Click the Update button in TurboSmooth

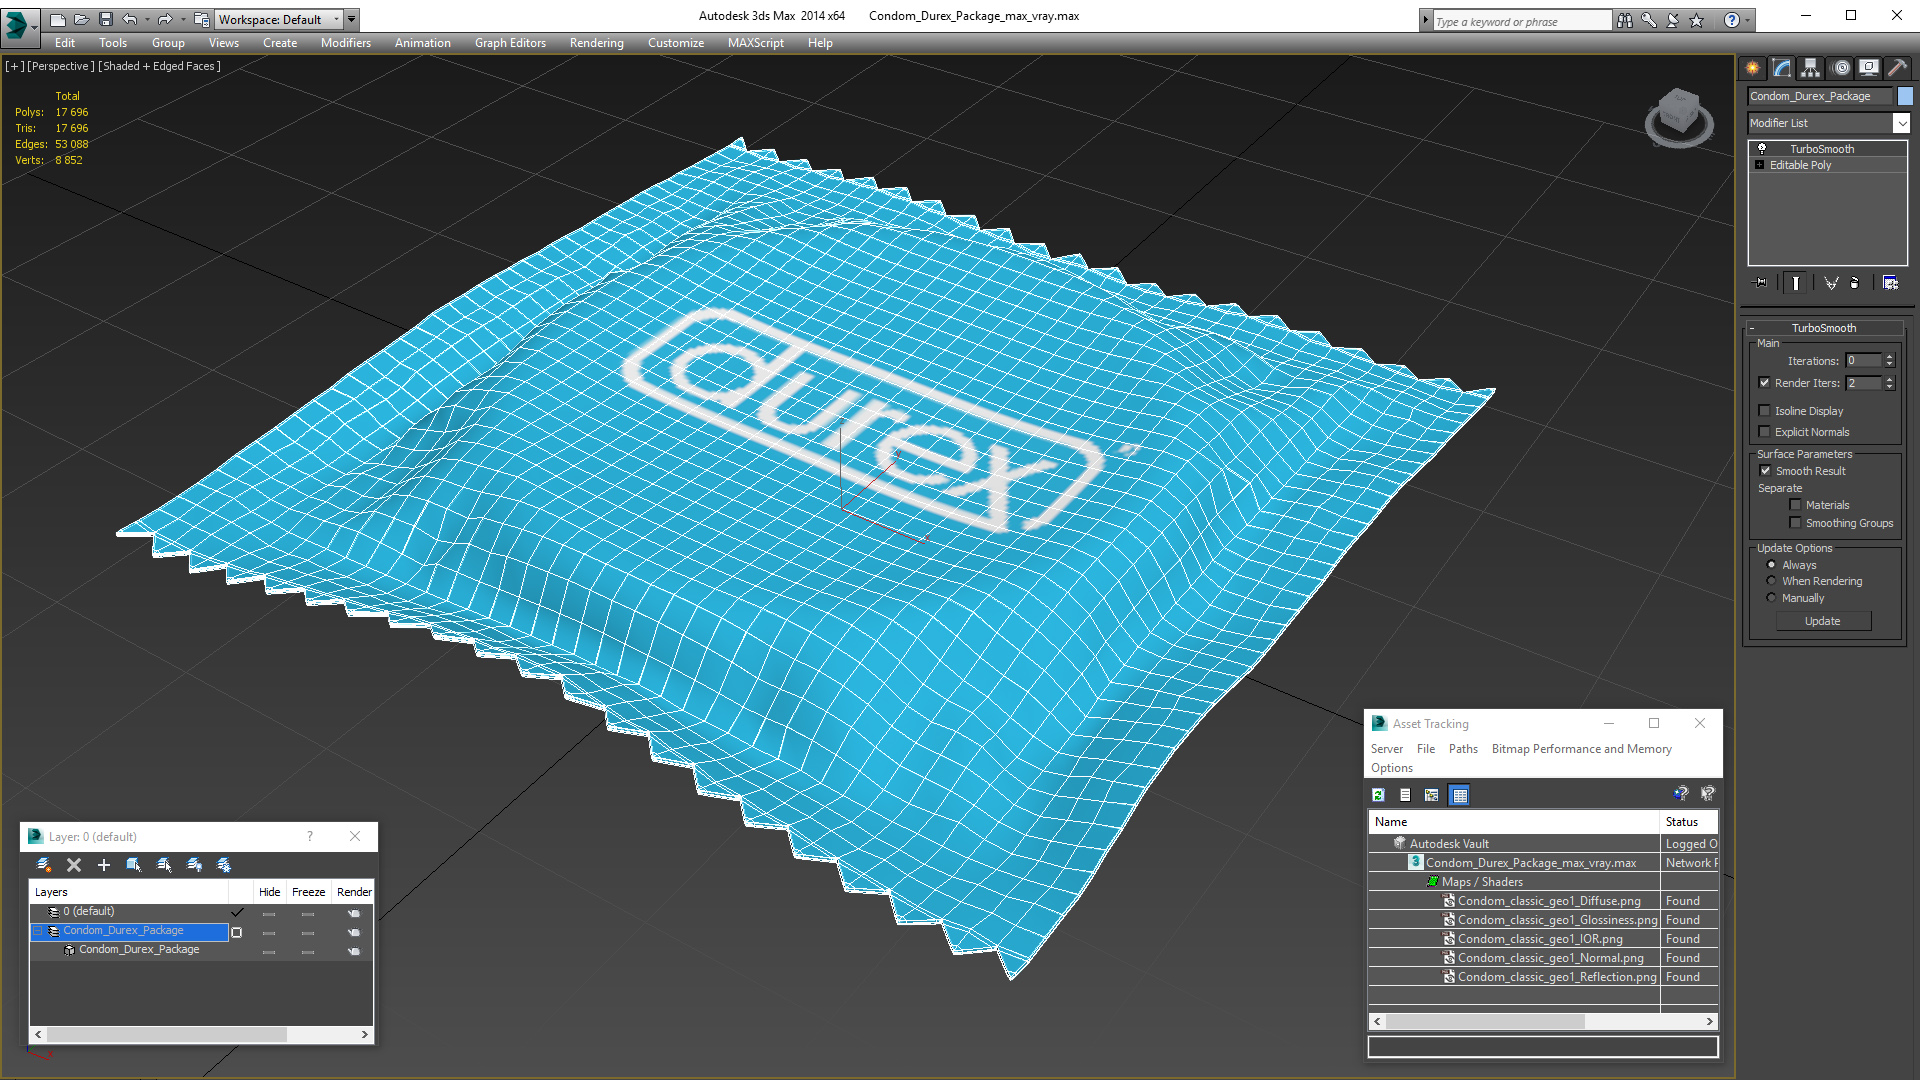[1823, 621]
